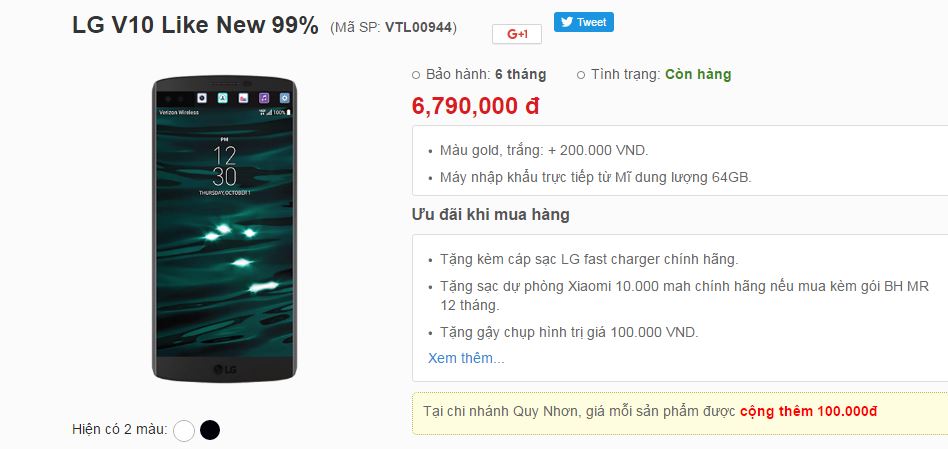
Task: Tap the blue settings gear on phone
Action: pos(284,97)
